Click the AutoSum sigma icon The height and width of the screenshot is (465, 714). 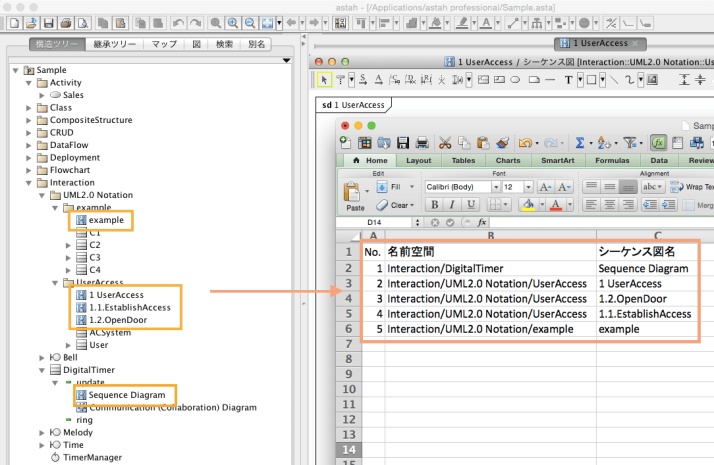[579, 143]
